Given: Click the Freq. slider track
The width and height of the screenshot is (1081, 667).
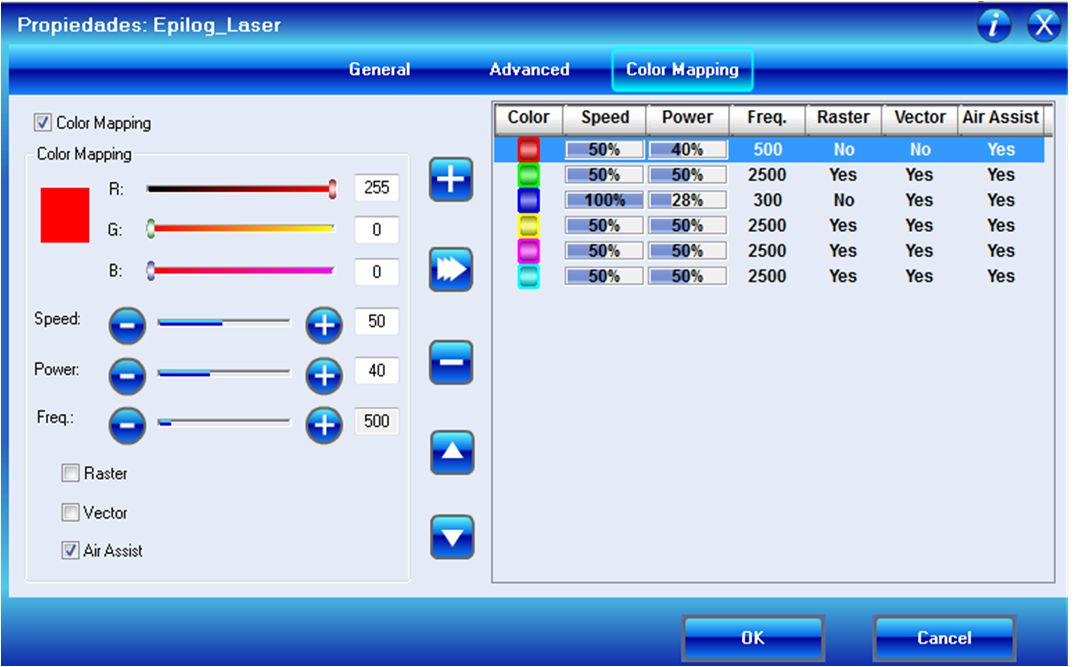Looking at the screenshot, I should [224, 422].
